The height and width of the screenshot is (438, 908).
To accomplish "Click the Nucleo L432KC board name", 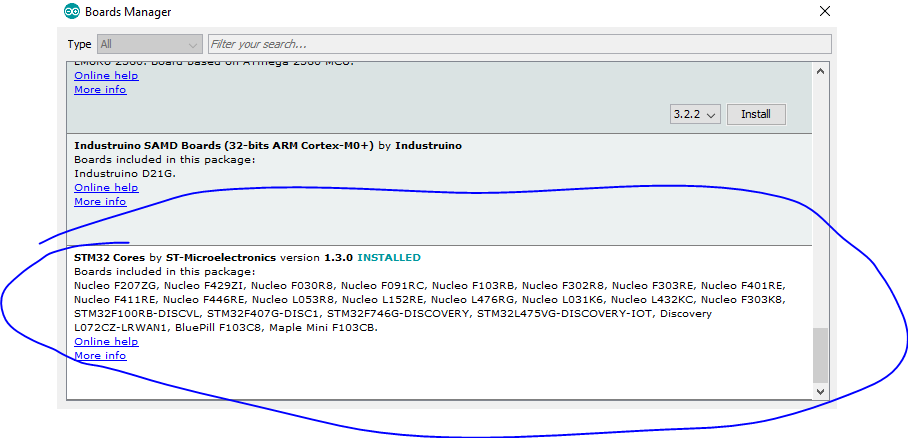I will 654,300.
